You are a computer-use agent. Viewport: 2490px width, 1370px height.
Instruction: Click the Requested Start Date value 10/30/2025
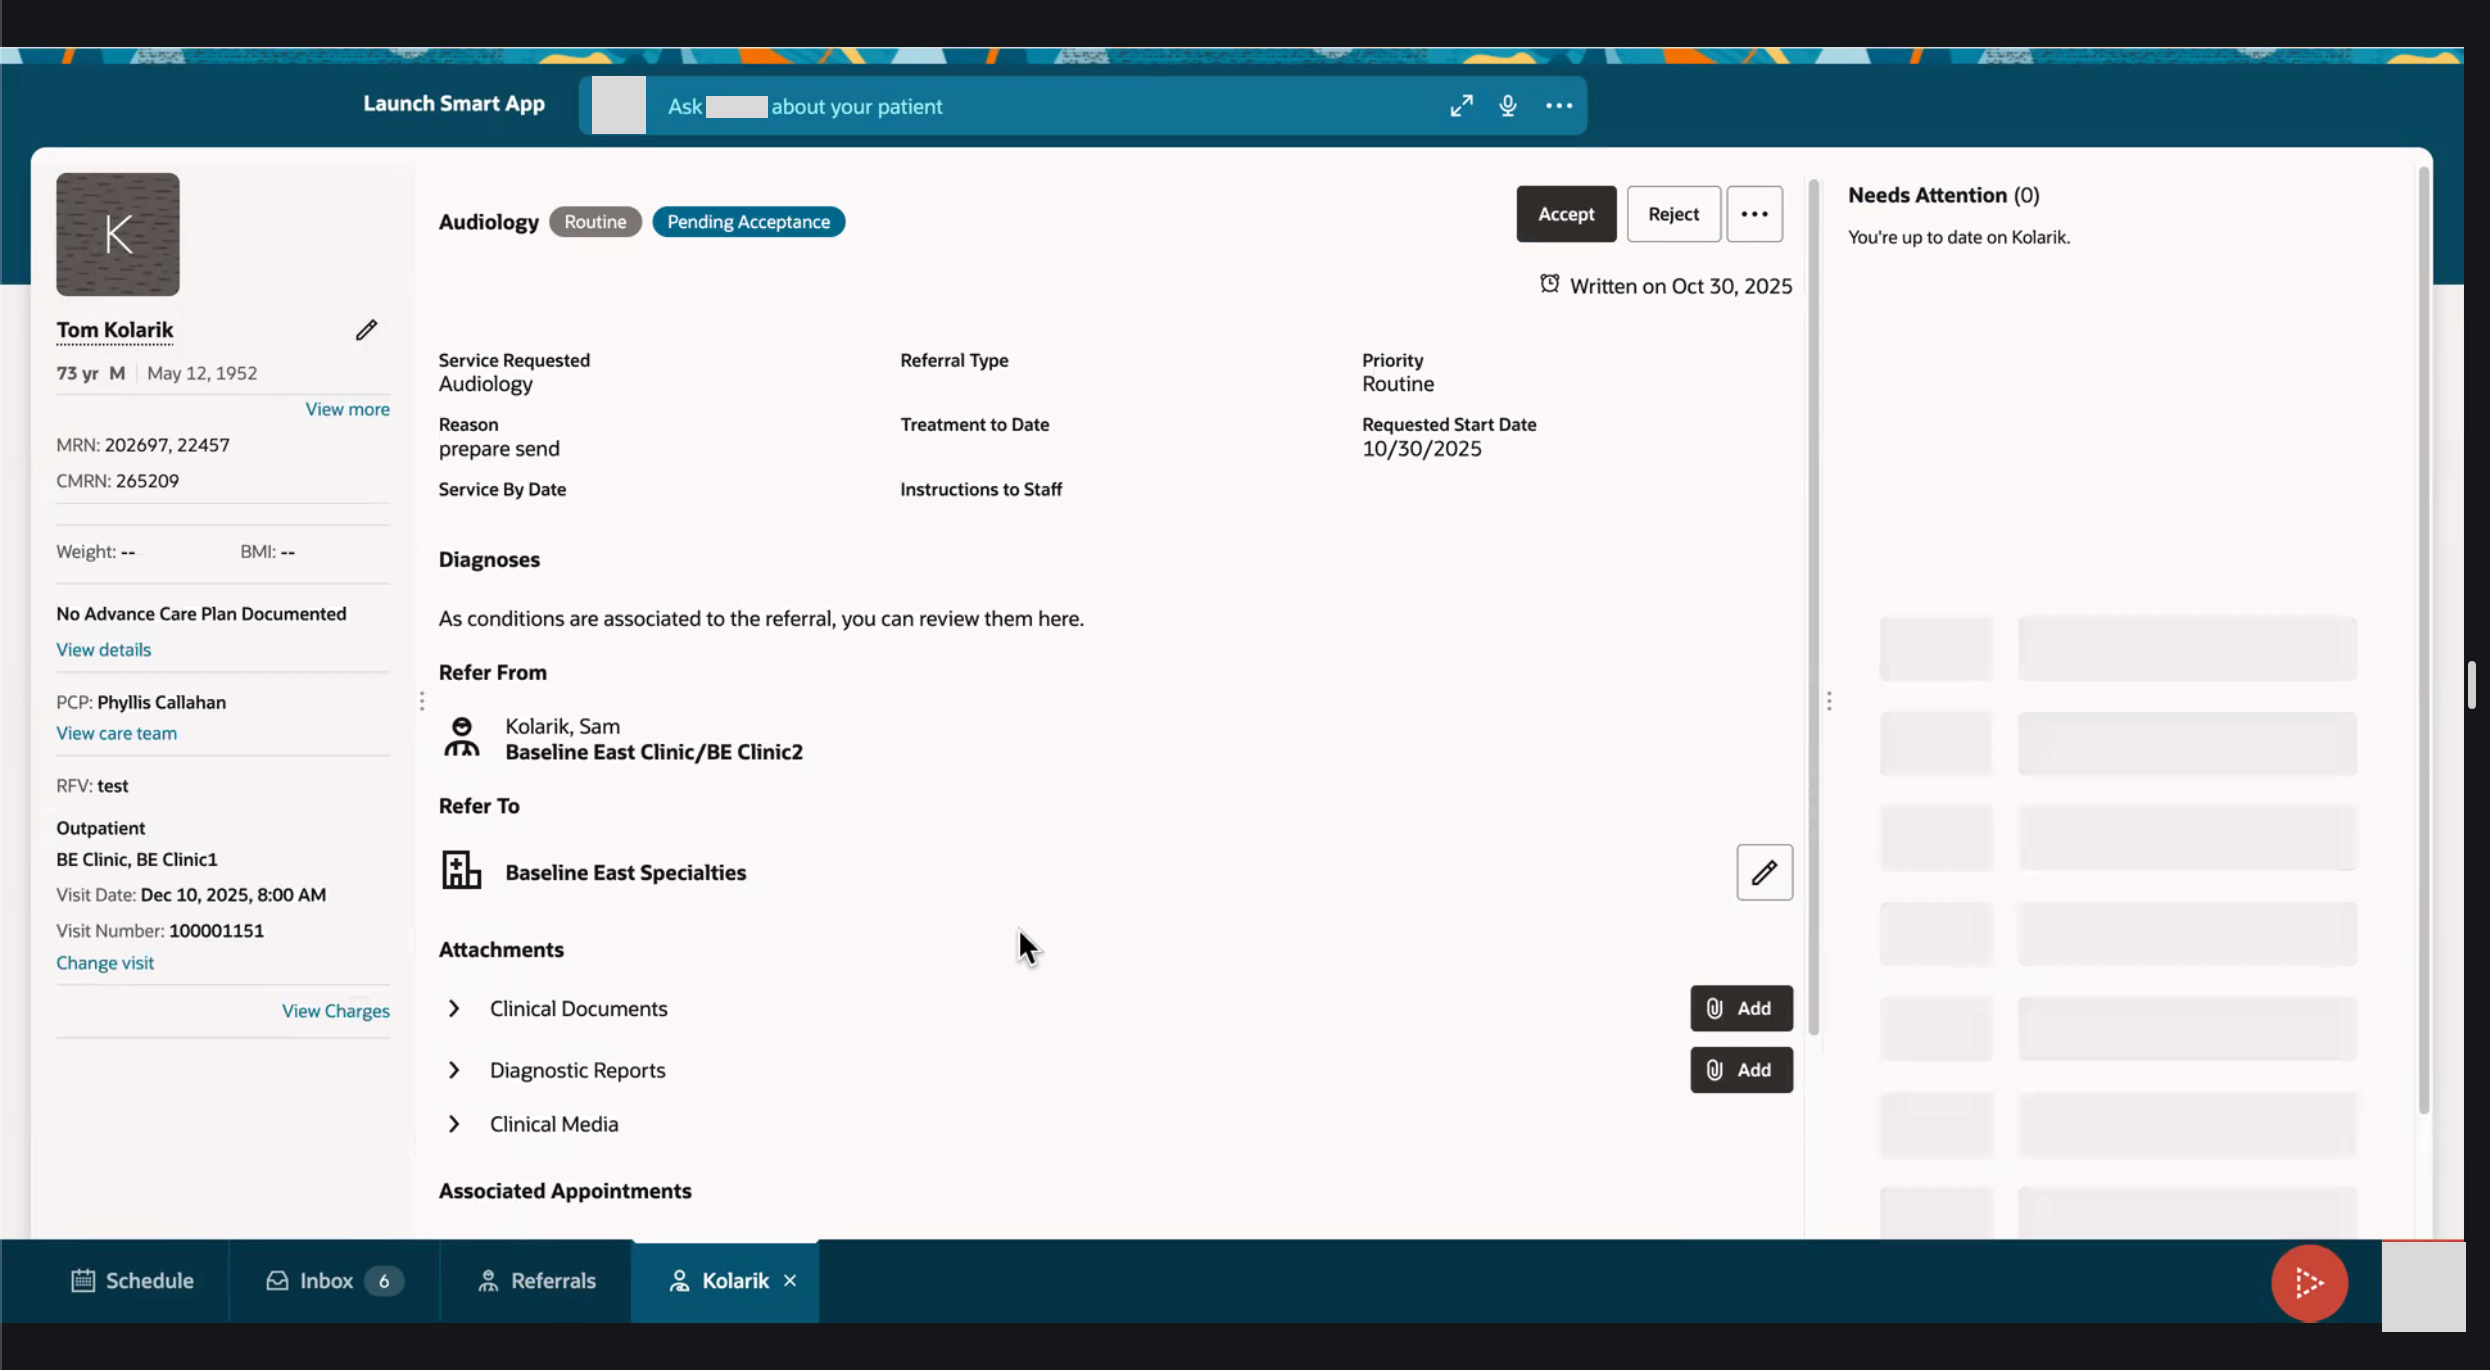pos(1421,449)
